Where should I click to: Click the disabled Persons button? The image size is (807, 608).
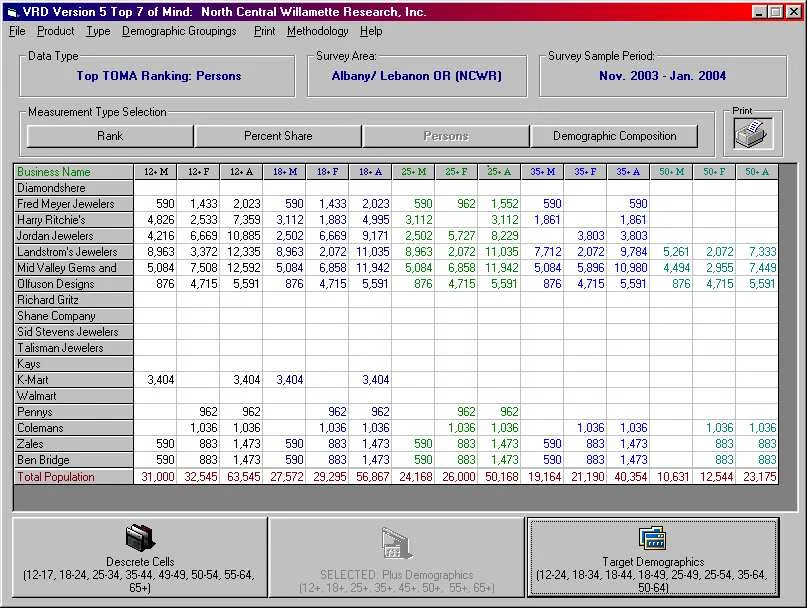click(x=446, y=136)
